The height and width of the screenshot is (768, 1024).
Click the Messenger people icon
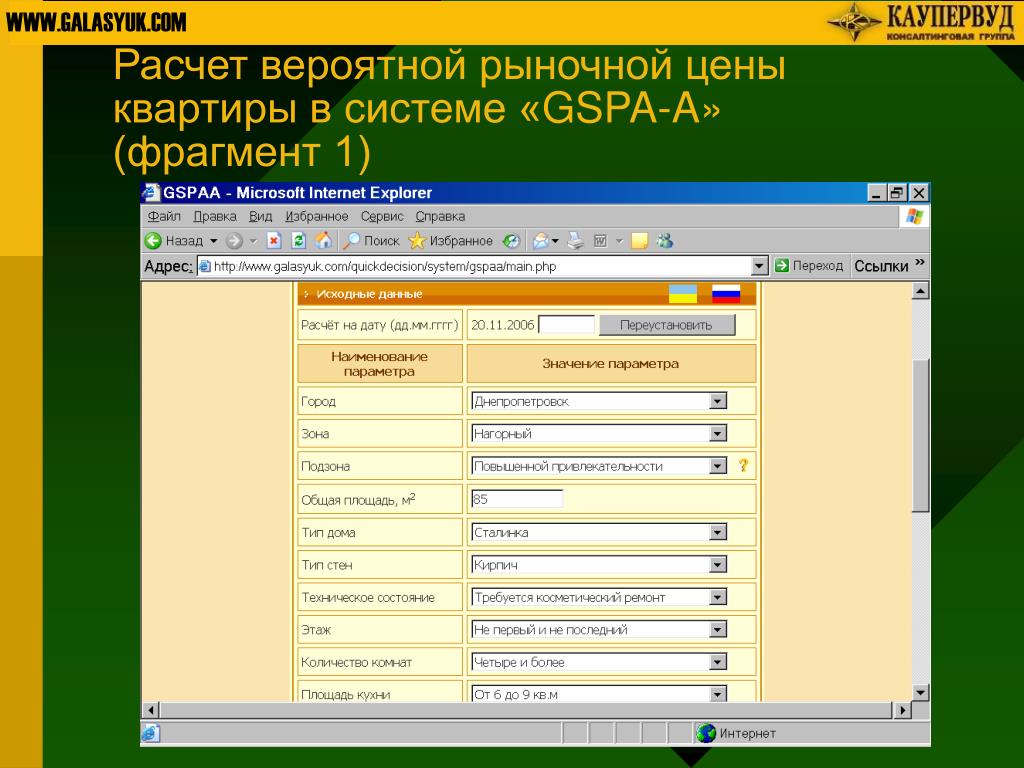665,241
